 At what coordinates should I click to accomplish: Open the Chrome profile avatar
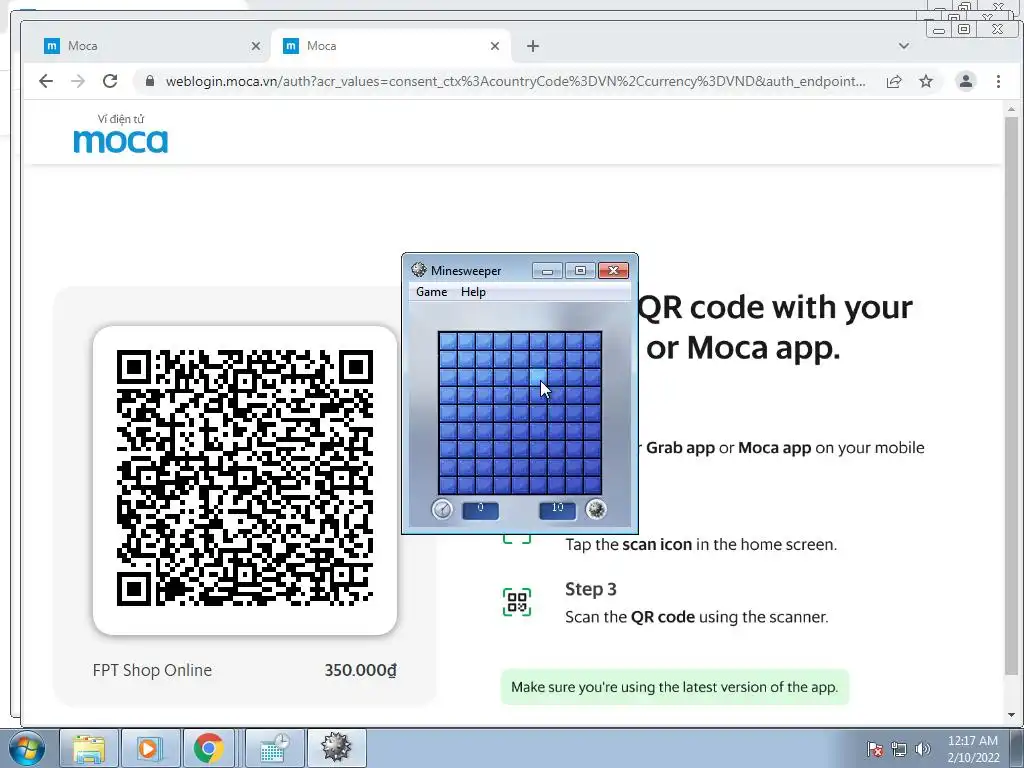click(x=966, y=81)
